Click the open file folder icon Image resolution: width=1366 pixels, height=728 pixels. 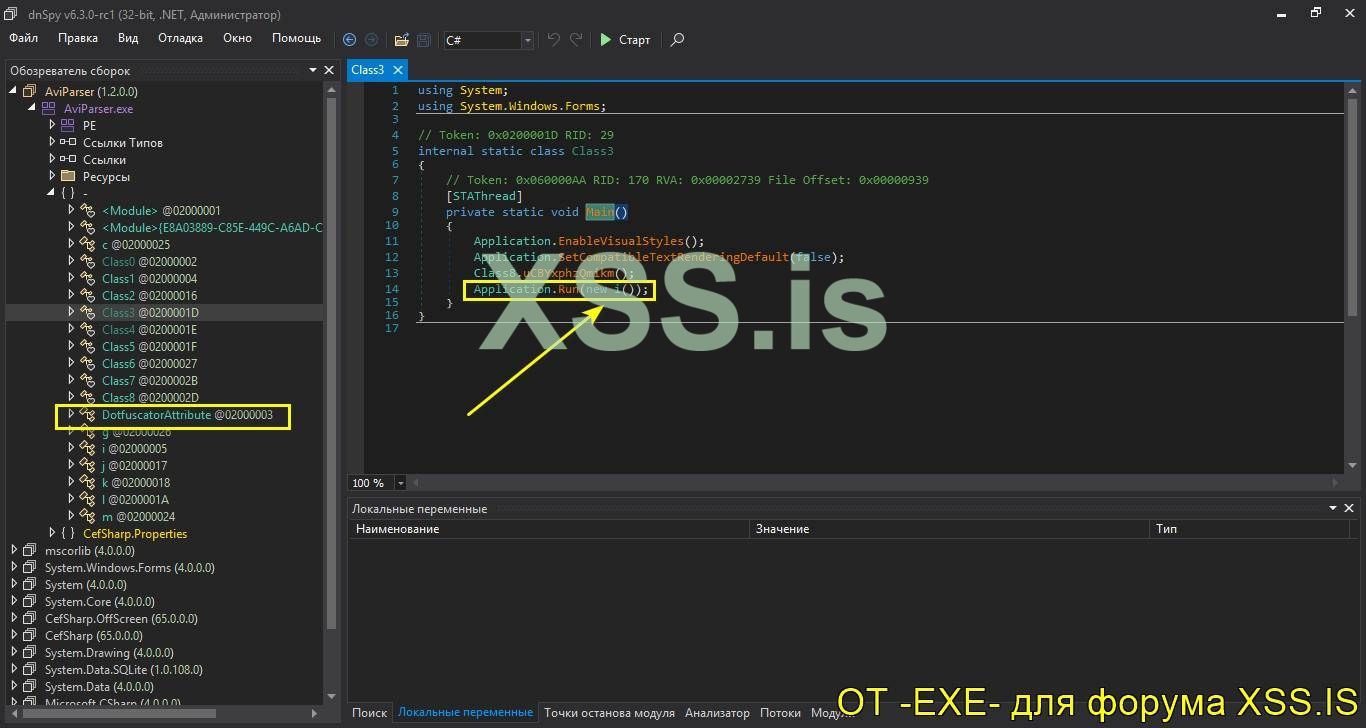coord(401,40)
